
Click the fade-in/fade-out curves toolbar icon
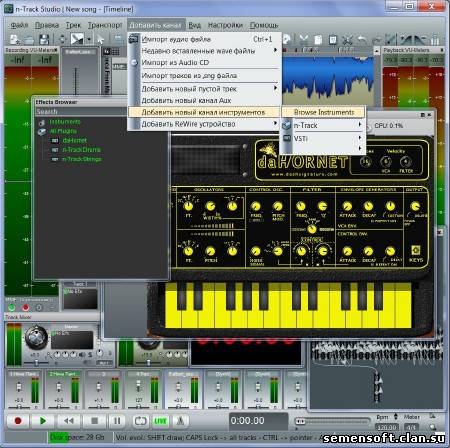click(x=413, y=40)
